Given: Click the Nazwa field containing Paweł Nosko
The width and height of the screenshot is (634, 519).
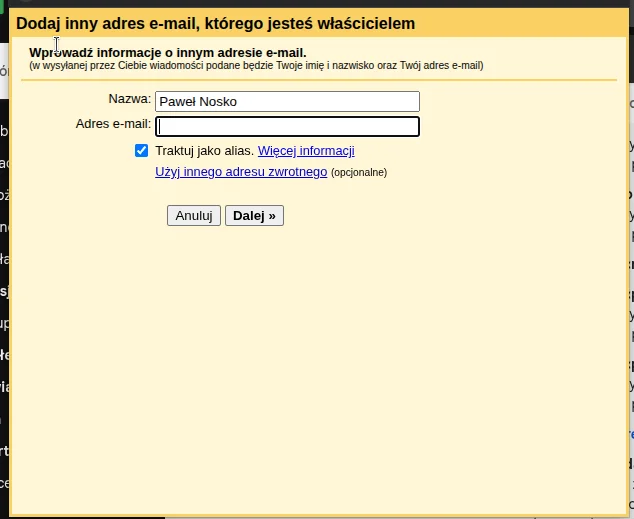Looking at the screenshot, I should [287, 101].
